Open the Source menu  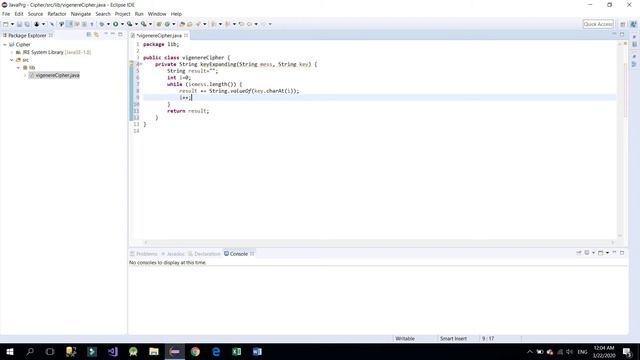35,14
